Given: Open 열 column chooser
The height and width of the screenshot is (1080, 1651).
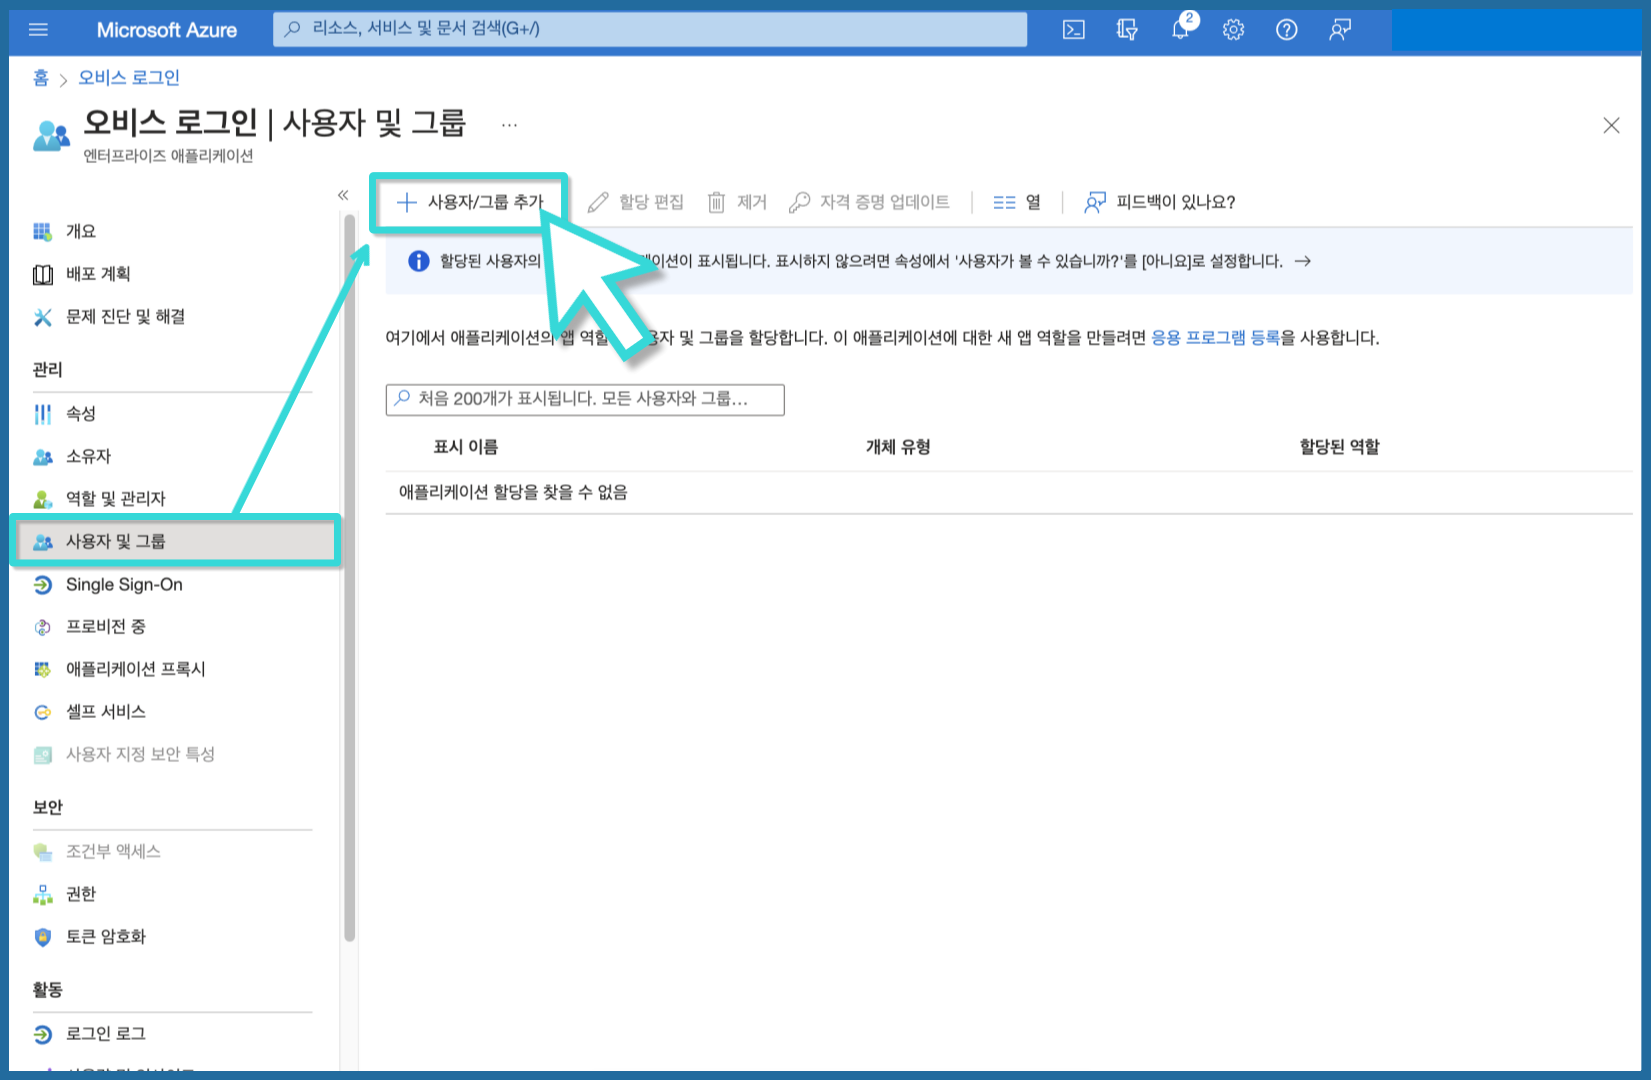Looking at the screenshot, I should click(1017, 203).
